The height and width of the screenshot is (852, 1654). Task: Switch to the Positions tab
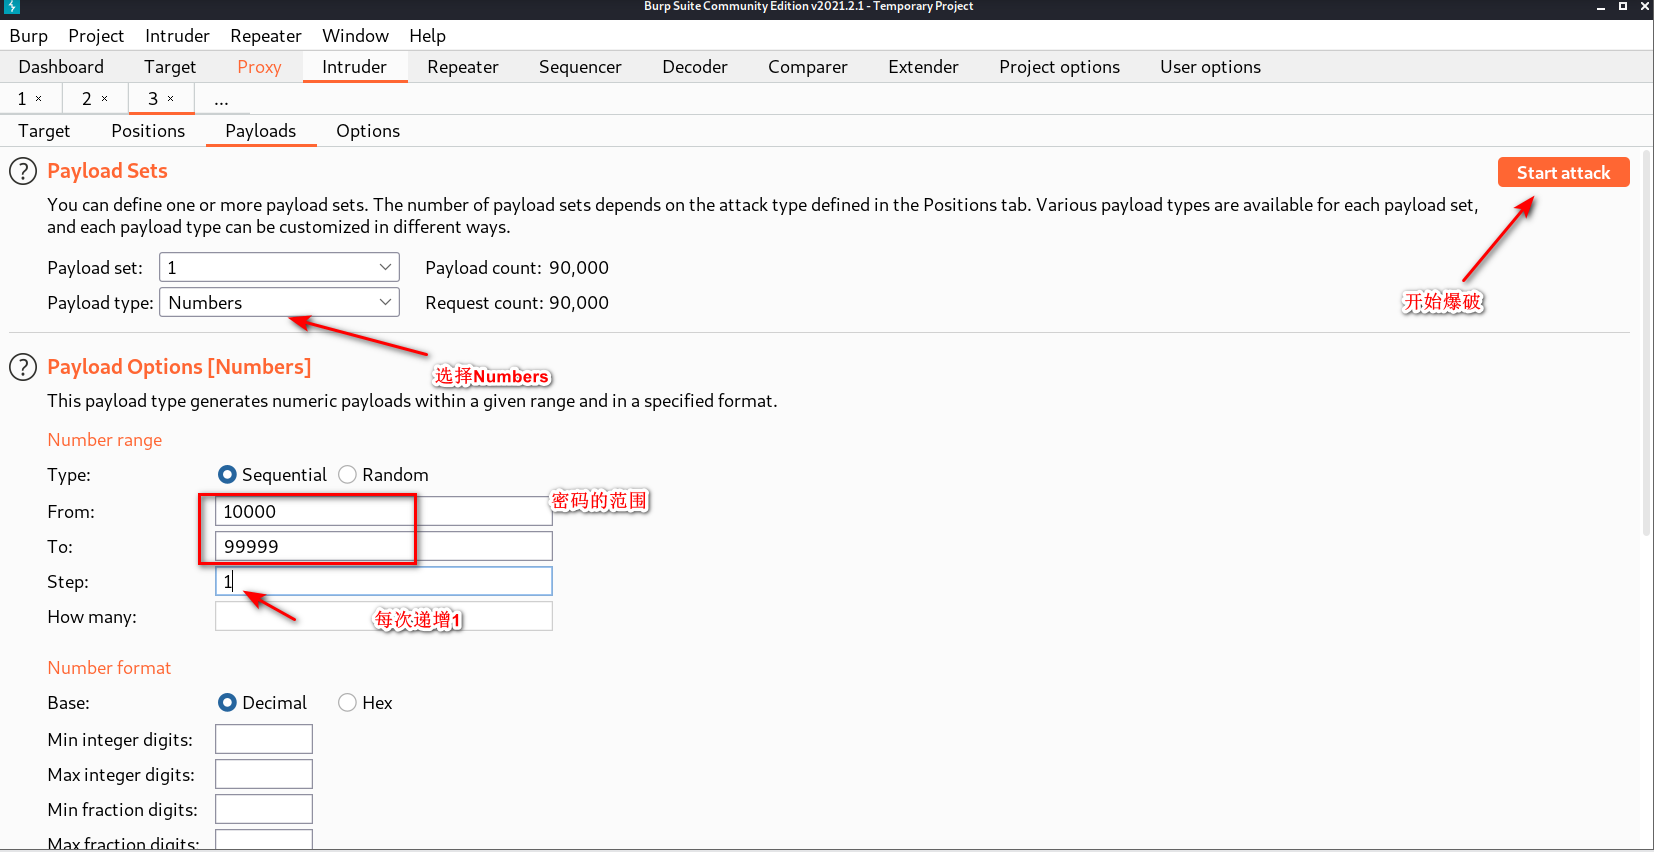[148, 131]
